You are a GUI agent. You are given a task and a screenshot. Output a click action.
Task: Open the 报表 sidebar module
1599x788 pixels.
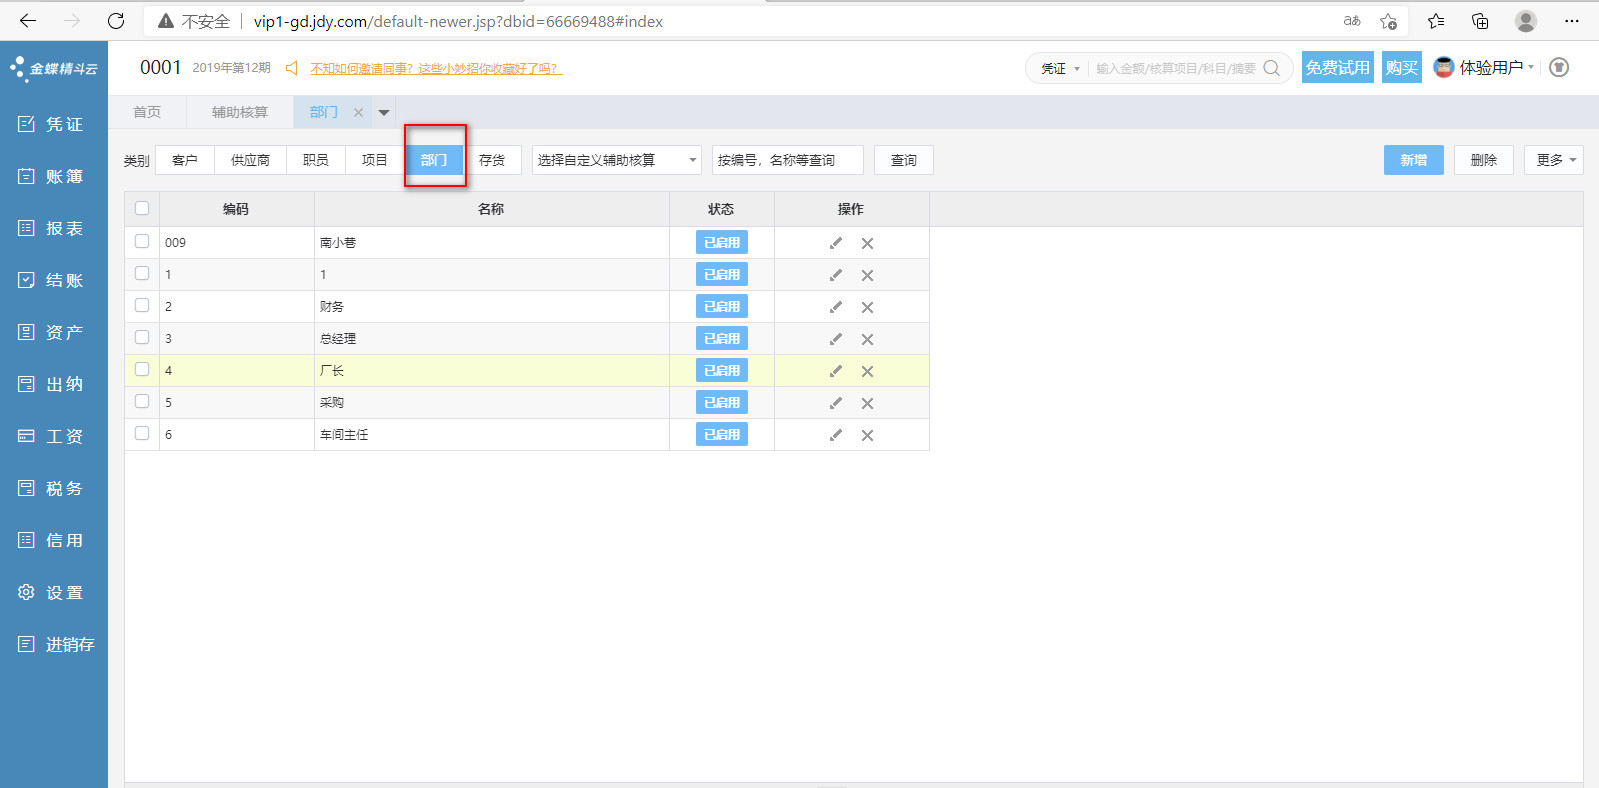[50, 228]
